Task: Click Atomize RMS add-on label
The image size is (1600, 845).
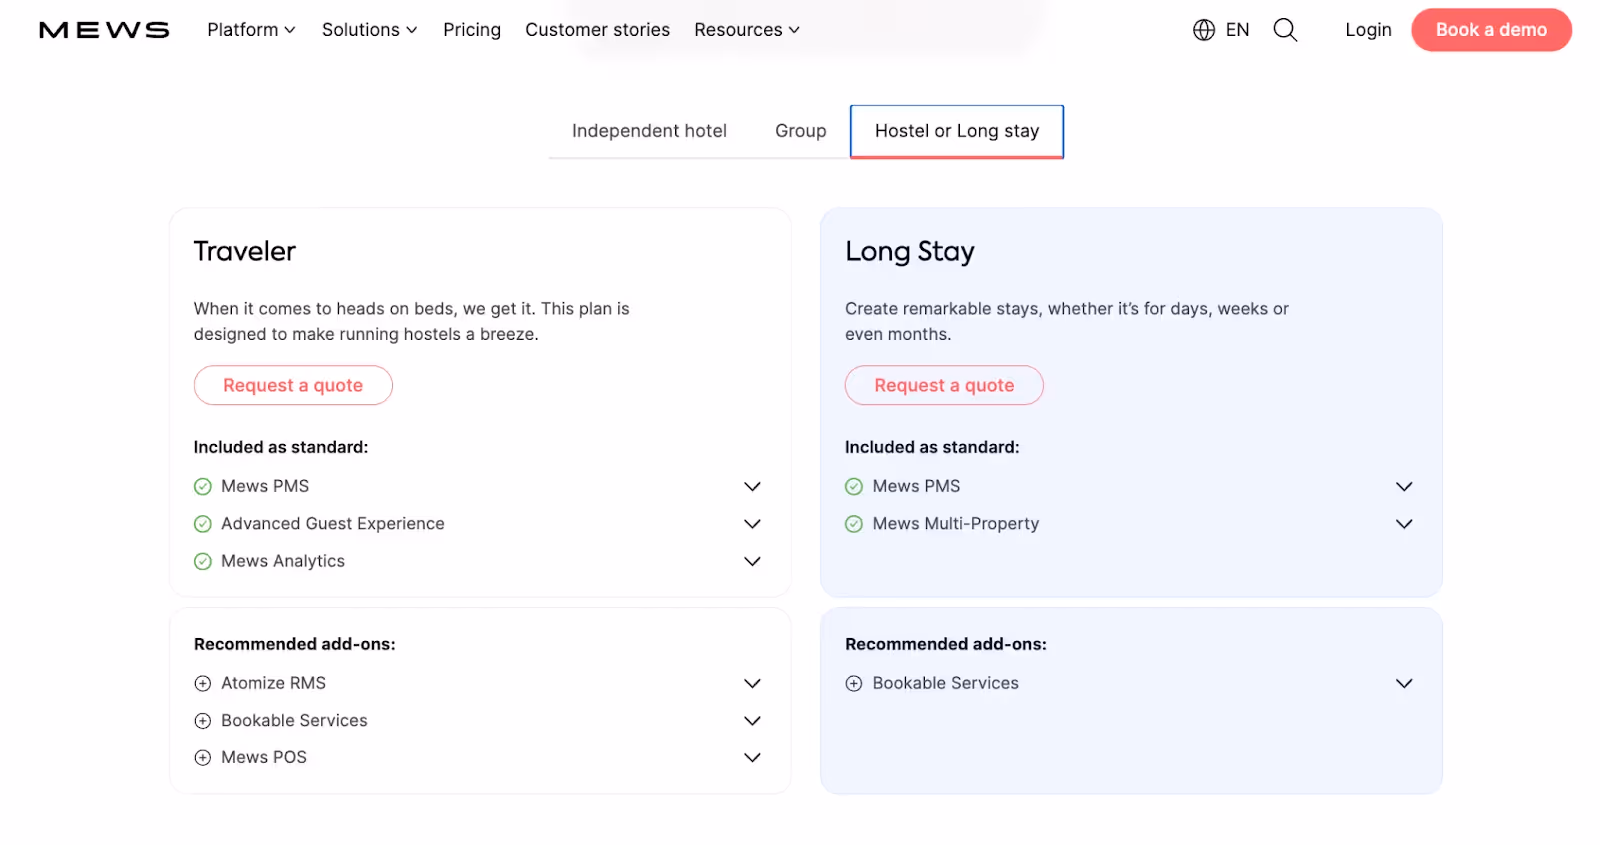Action: (274, 684)
